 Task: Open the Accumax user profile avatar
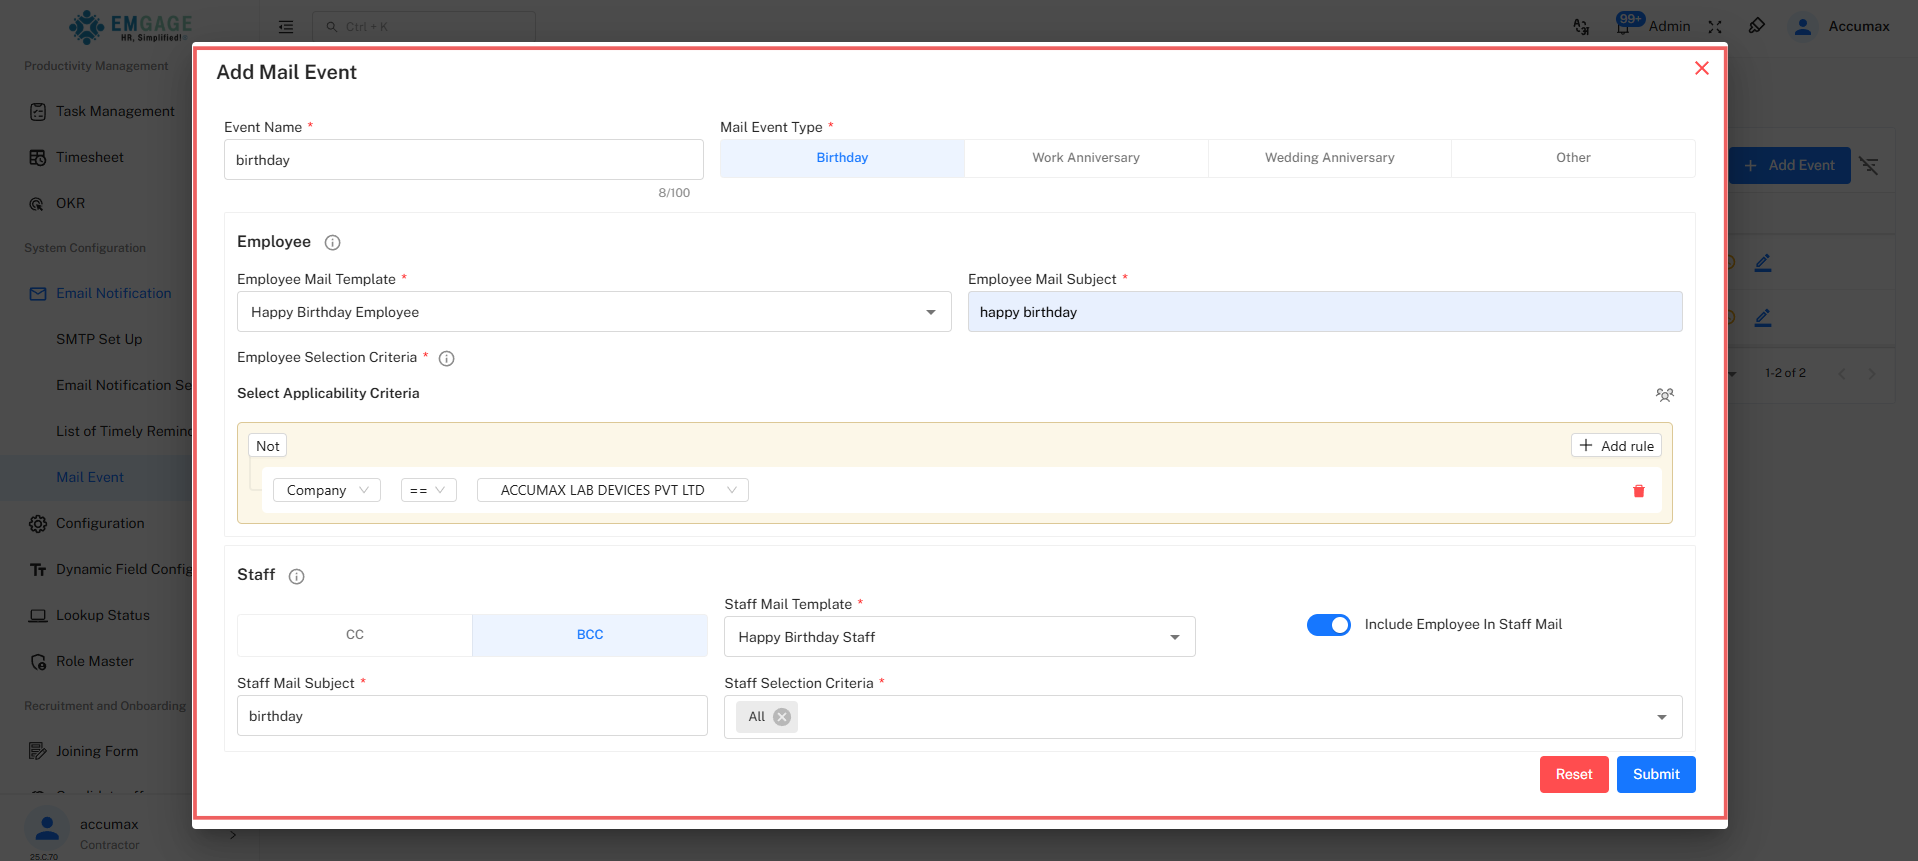1803,27
